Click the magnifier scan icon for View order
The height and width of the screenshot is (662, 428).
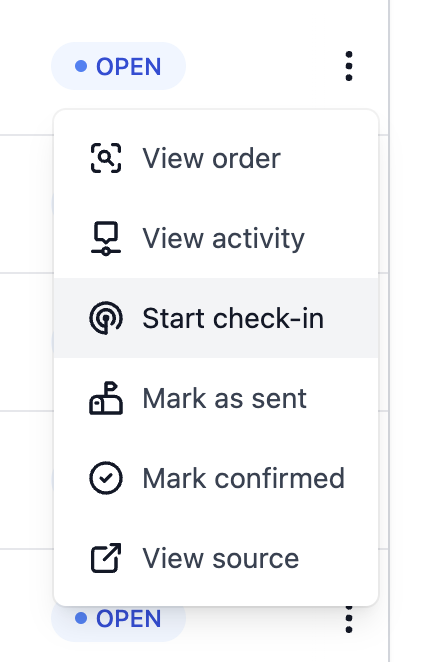tap(106, 158)
